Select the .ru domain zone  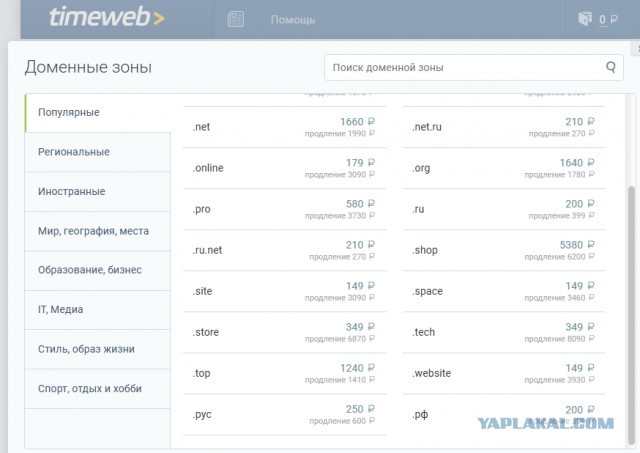[504, 209]
